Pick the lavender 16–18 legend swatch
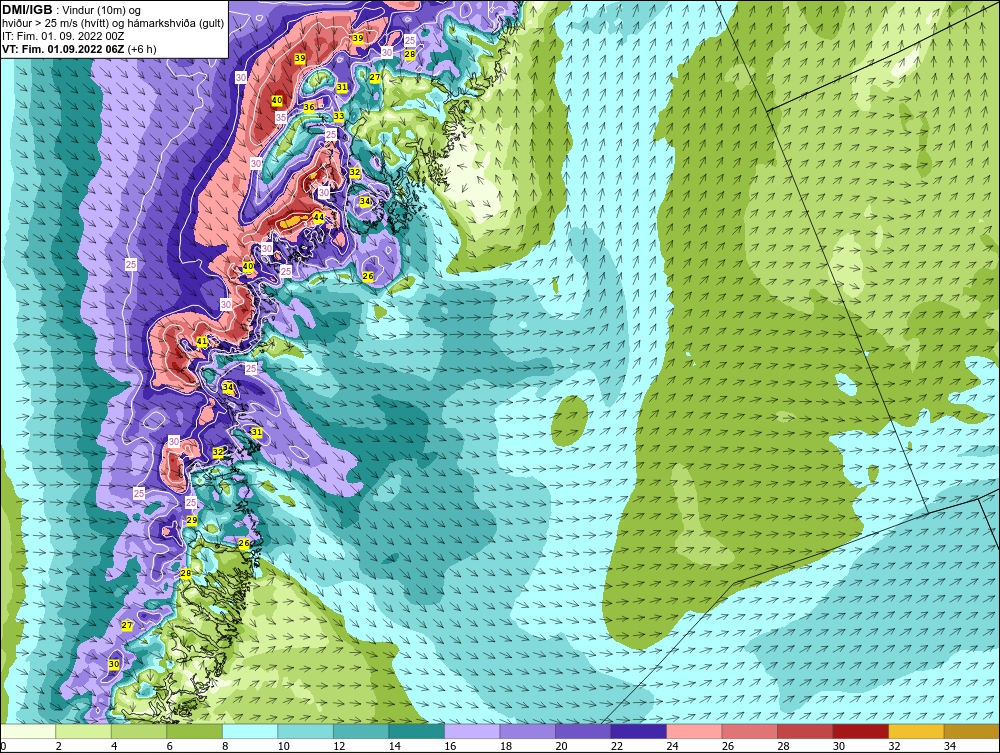1000x753 pixels. click(472, 731)
